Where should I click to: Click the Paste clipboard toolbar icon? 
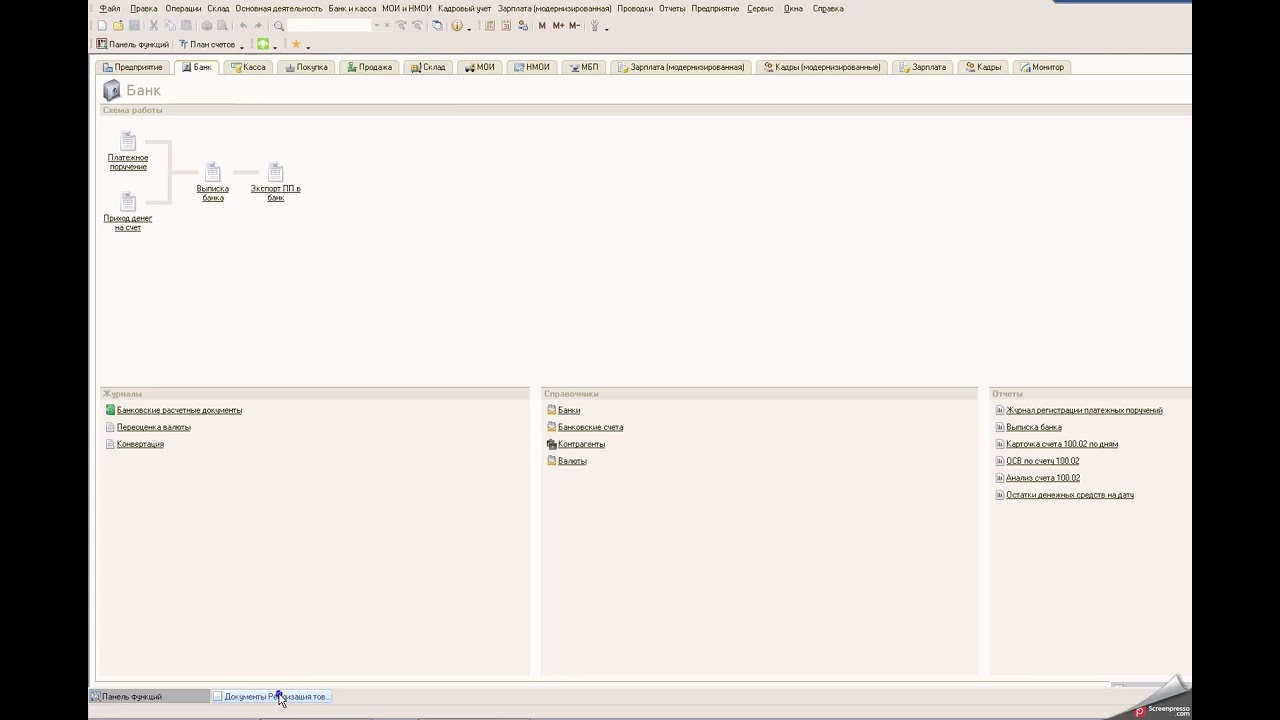(x=186, y=25)
